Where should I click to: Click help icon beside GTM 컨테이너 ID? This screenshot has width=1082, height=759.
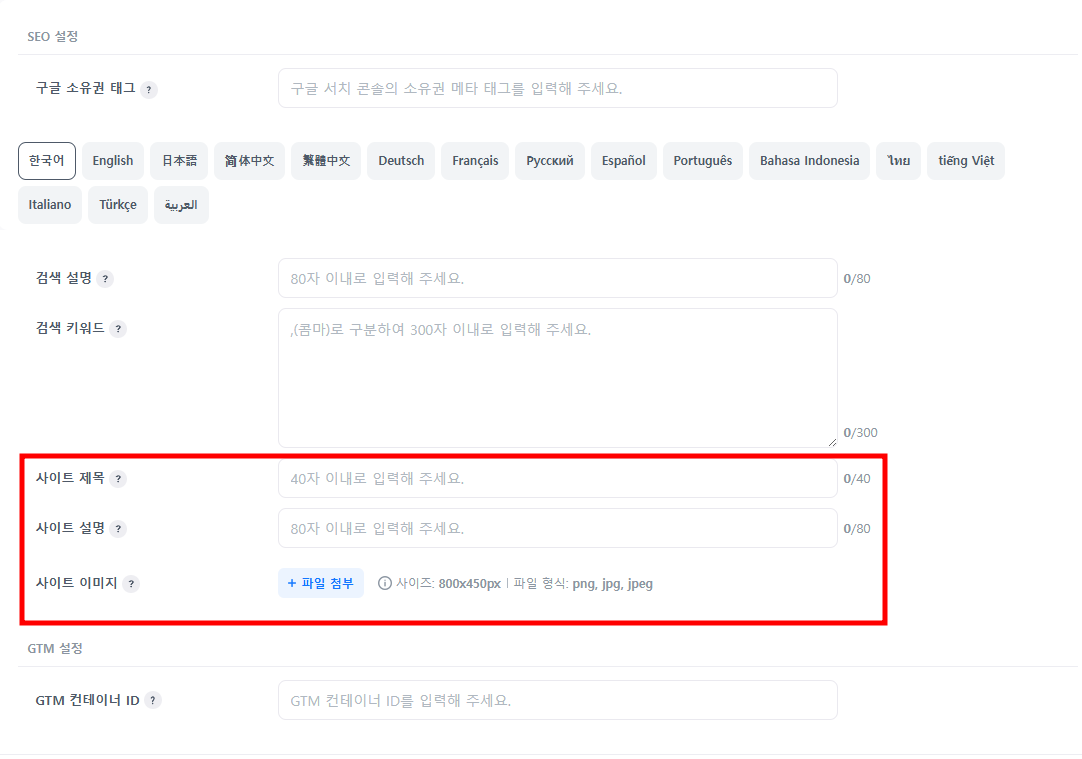[x=153, y=701]
